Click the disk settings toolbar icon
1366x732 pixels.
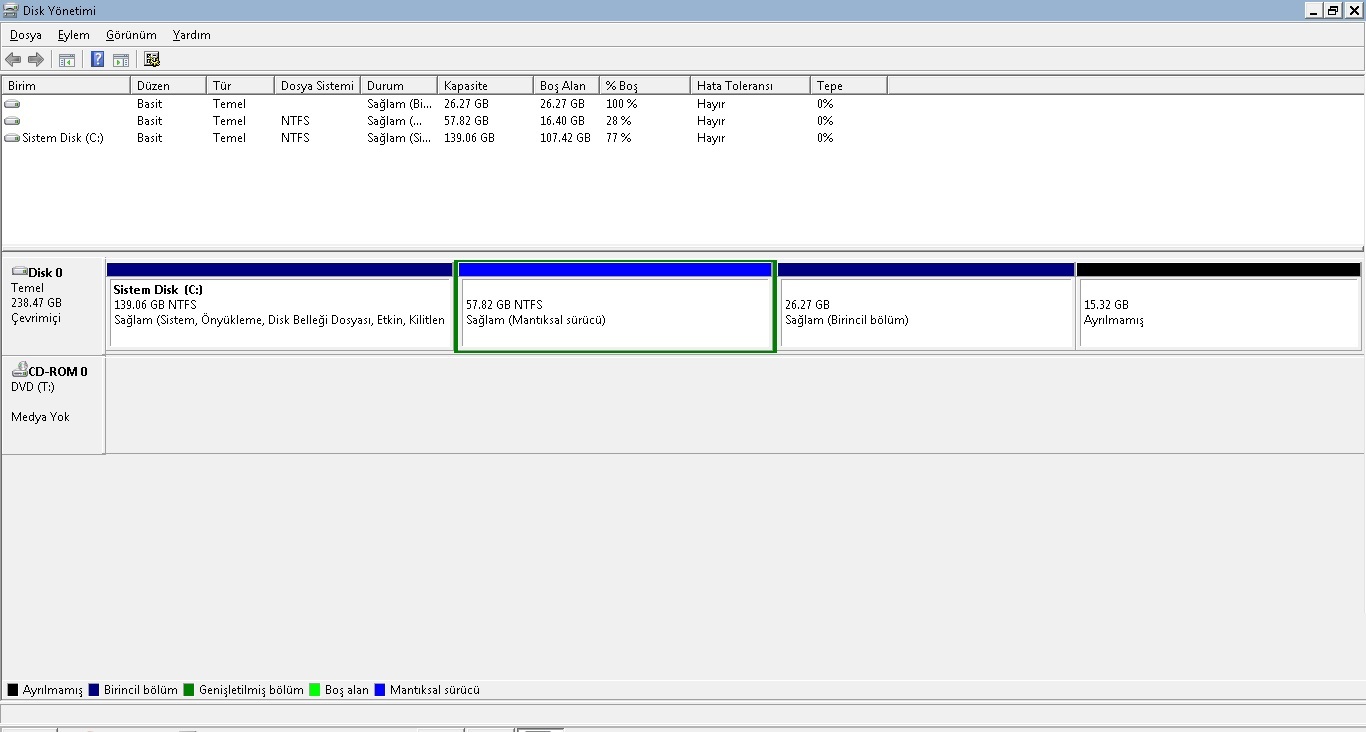point(152,60)
